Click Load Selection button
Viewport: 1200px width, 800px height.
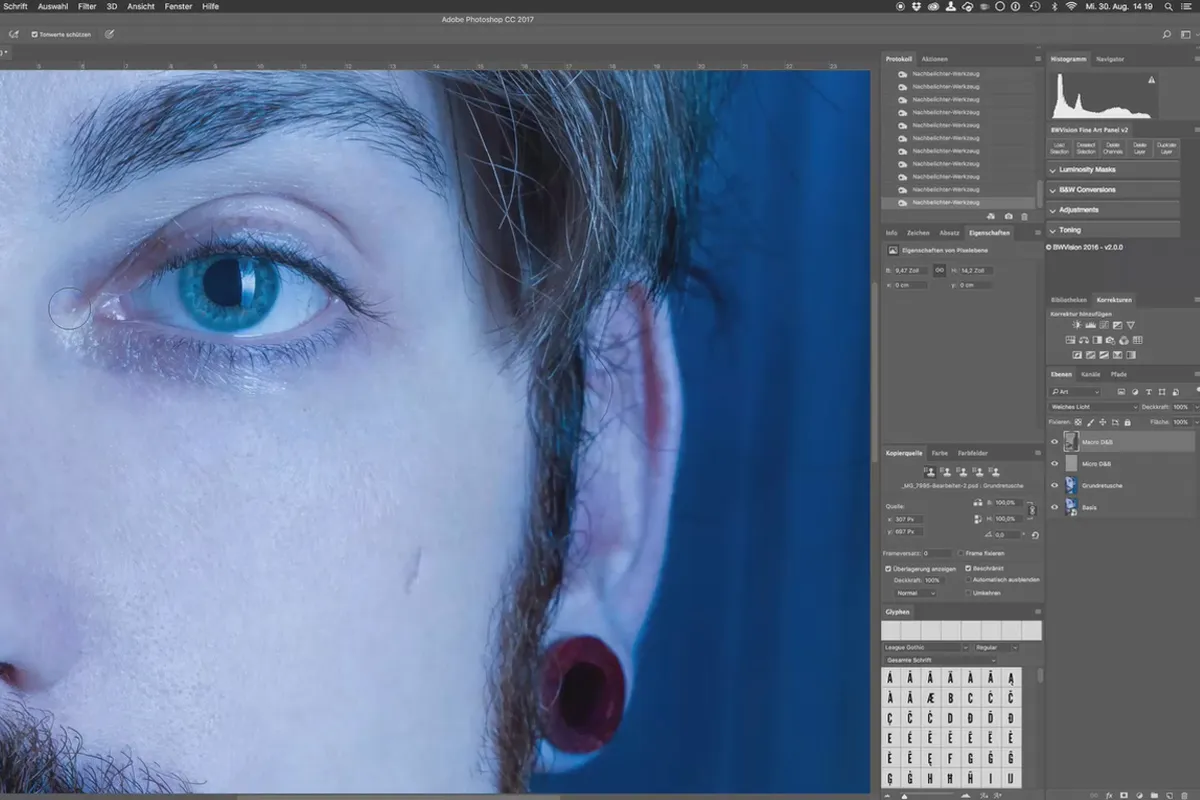tap(1059, 148)
